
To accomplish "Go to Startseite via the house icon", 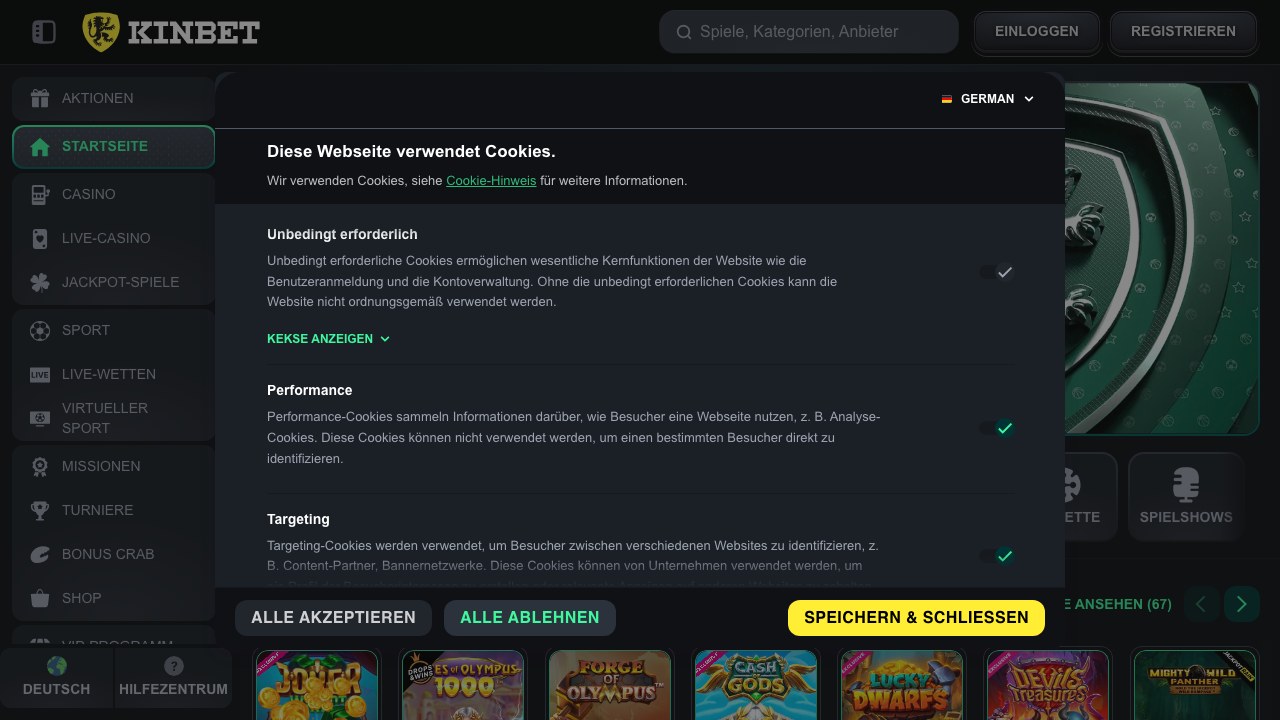I will click(40, 147).
